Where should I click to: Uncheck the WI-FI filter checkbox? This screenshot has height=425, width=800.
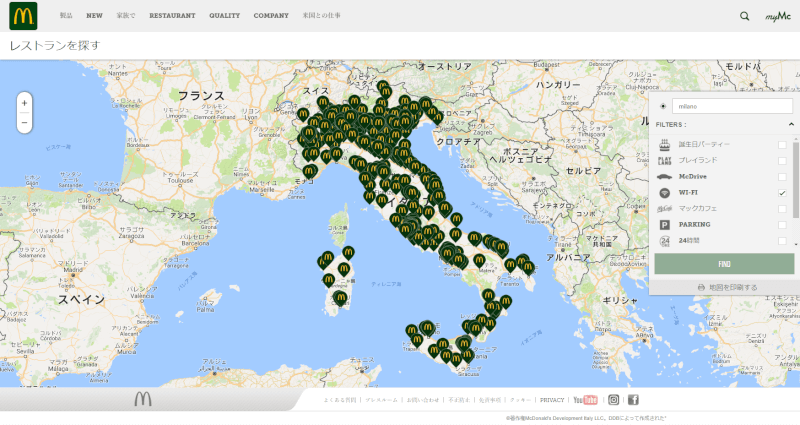click(782, 193)
